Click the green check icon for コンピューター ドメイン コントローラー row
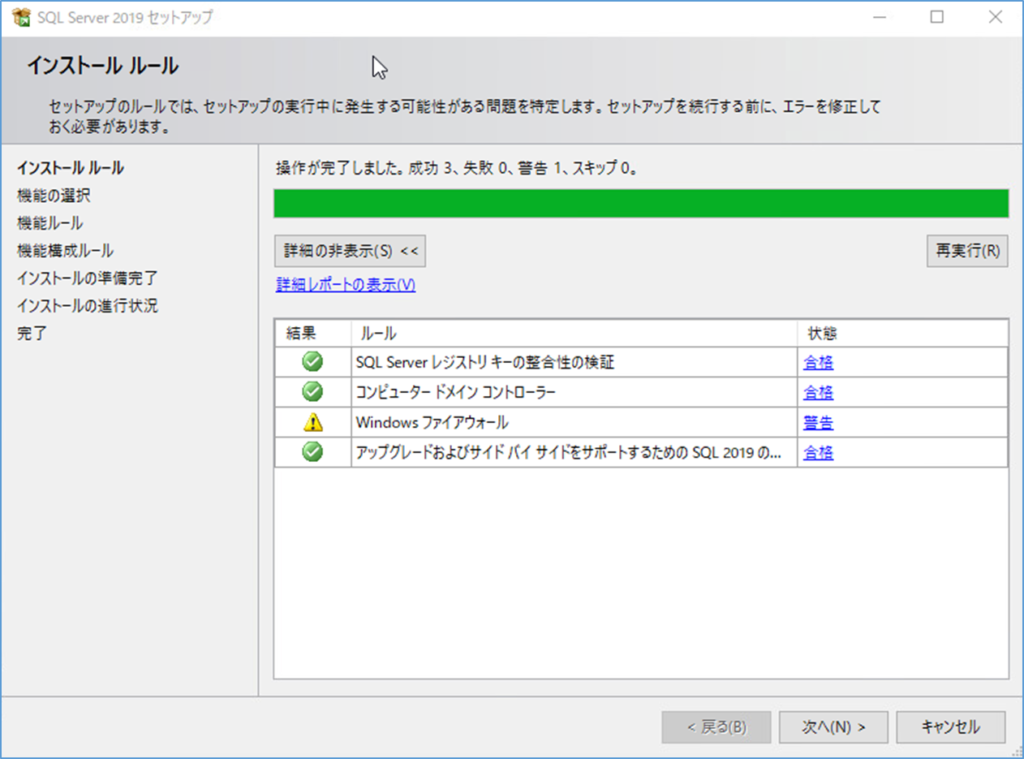1024x759 pixels. [x=313, y=391]
